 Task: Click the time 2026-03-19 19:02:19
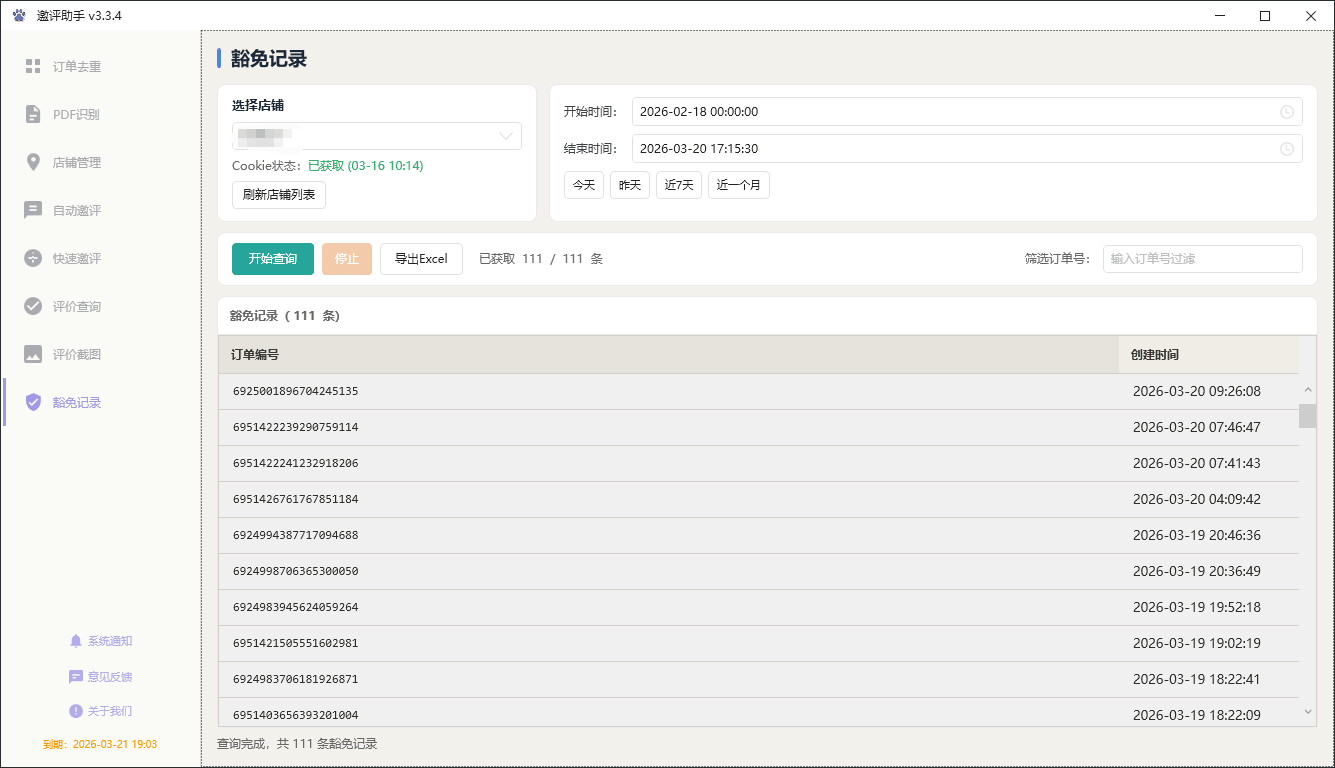tap(1197, 644)
